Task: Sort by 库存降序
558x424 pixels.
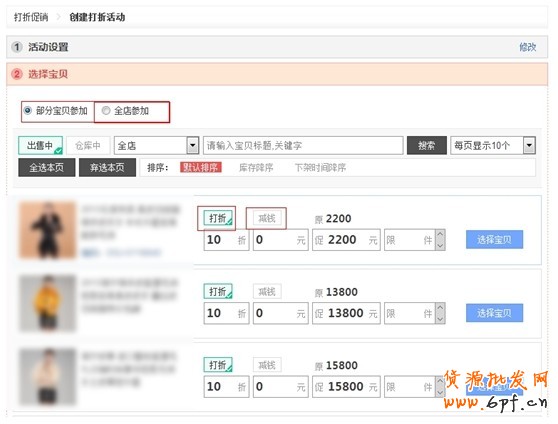Action: coord(256,168)
